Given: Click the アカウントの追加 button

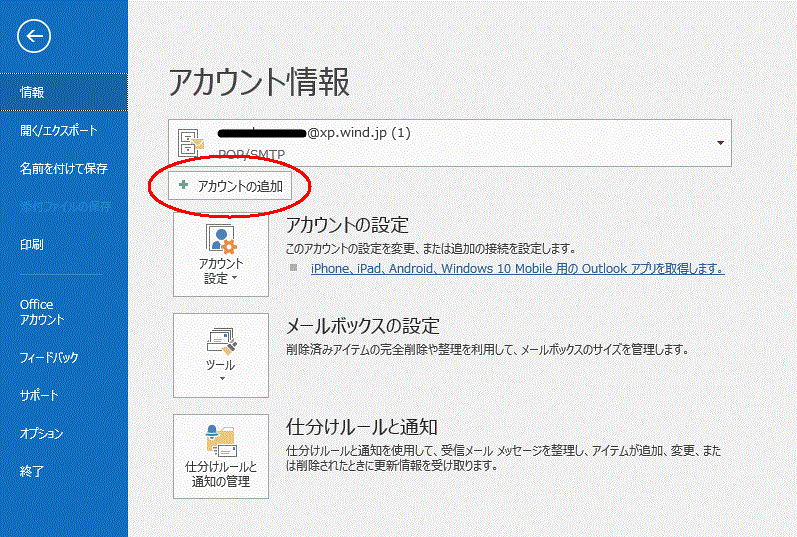Looking at the screenshot, I should point(230,186).
